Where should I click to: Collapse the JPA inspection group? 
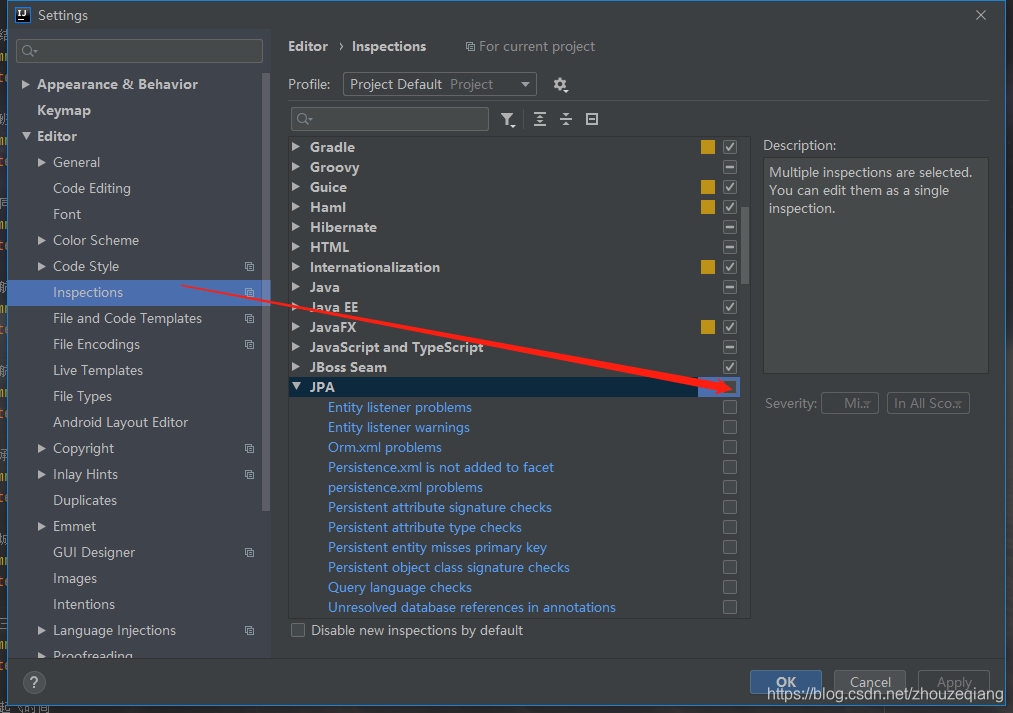pyautogui.click(x=297, y=387)
